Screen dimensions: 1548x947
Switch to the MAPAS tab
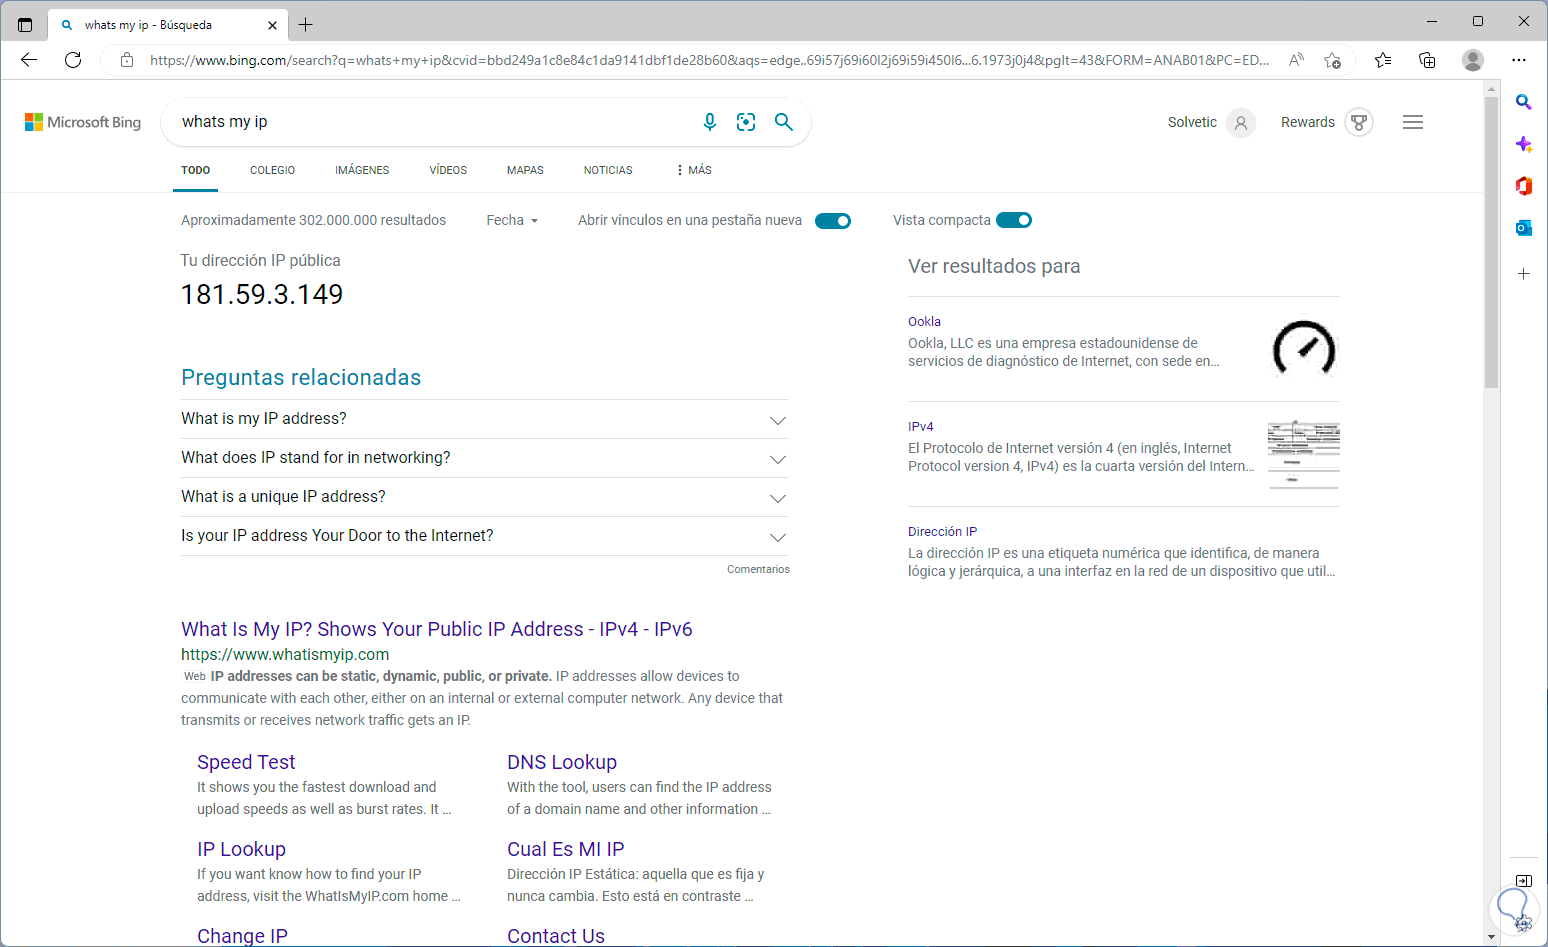pyautogui.click(x=525, y=170)
